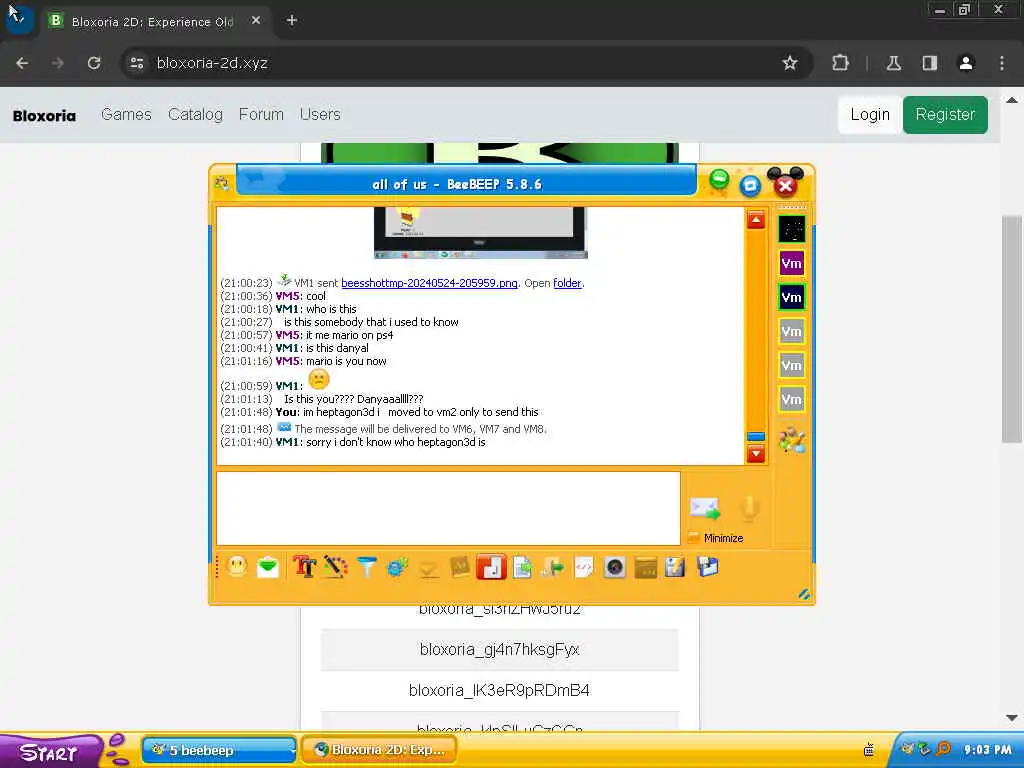Viewport: 1024px width, 768px height.
Task: Toggle the browser side panel icon
Action: 929,63
